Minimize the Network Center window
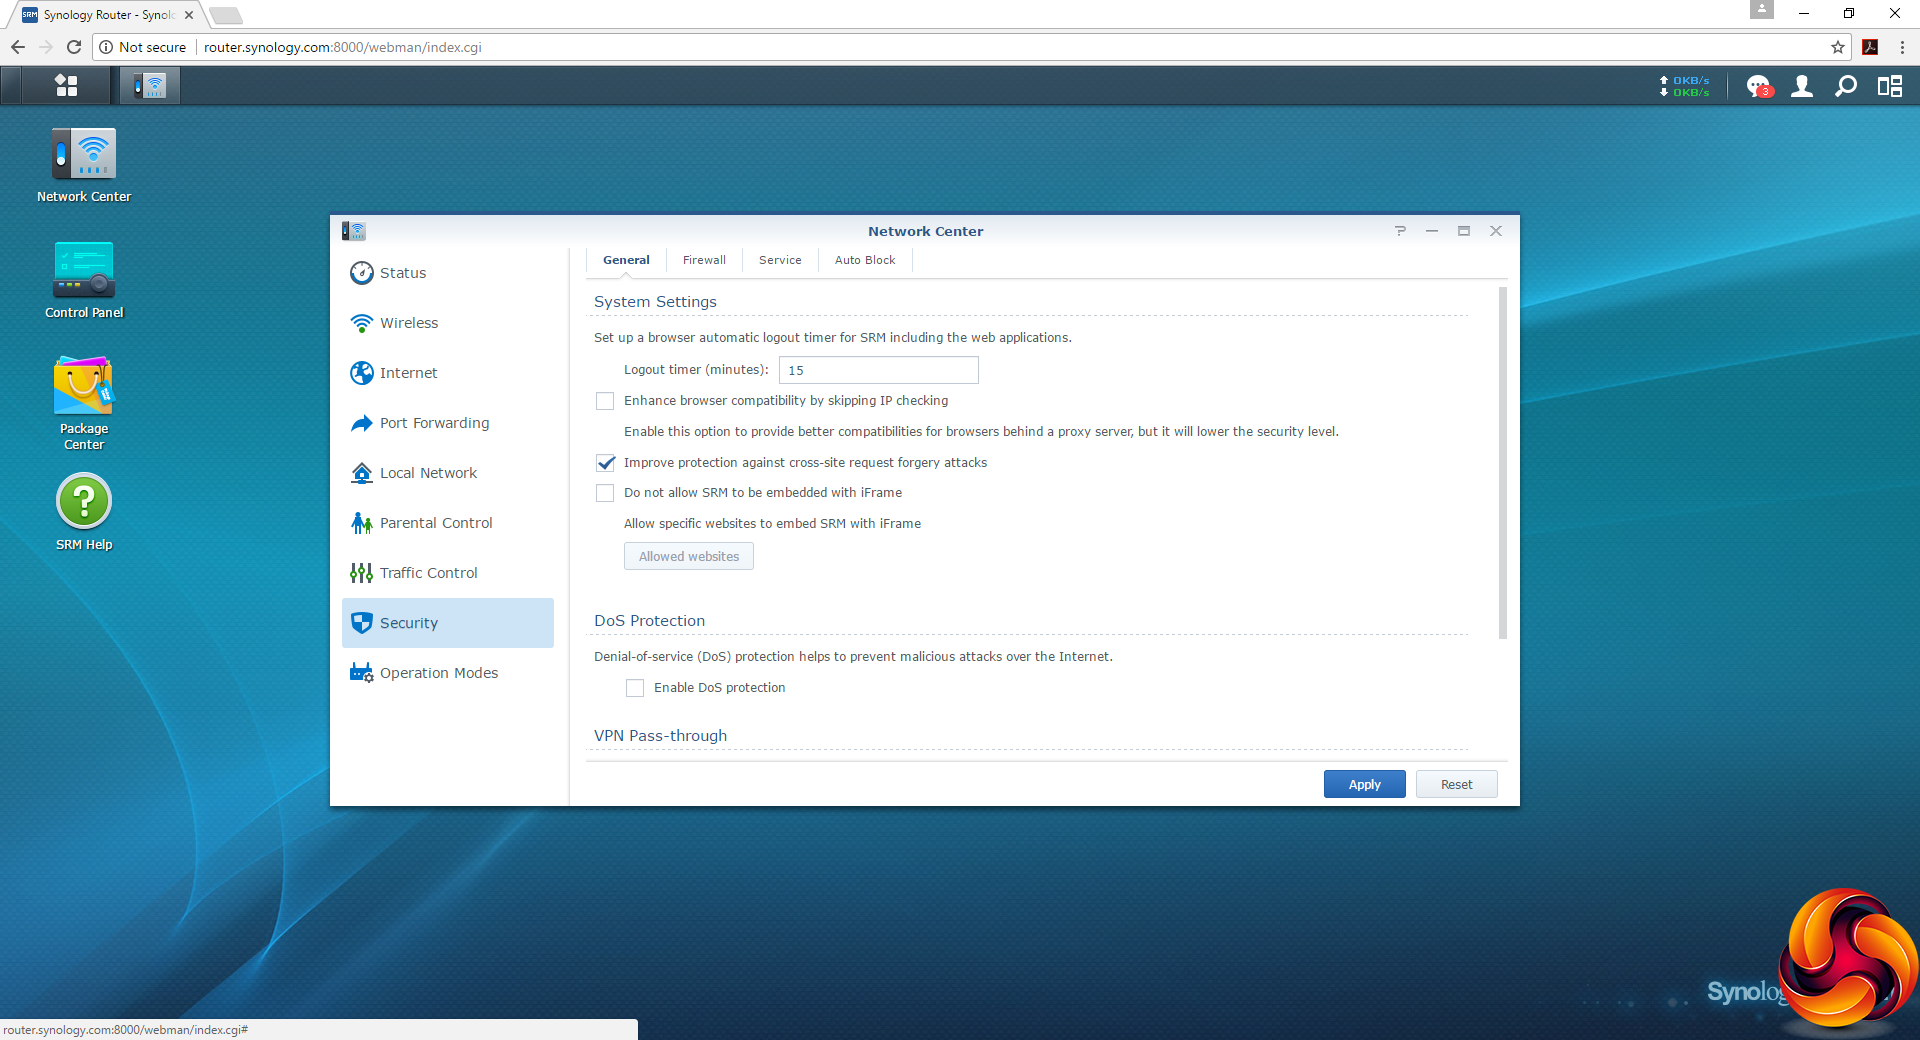Viewport: 1920px width, 1040px height. 1432,231
